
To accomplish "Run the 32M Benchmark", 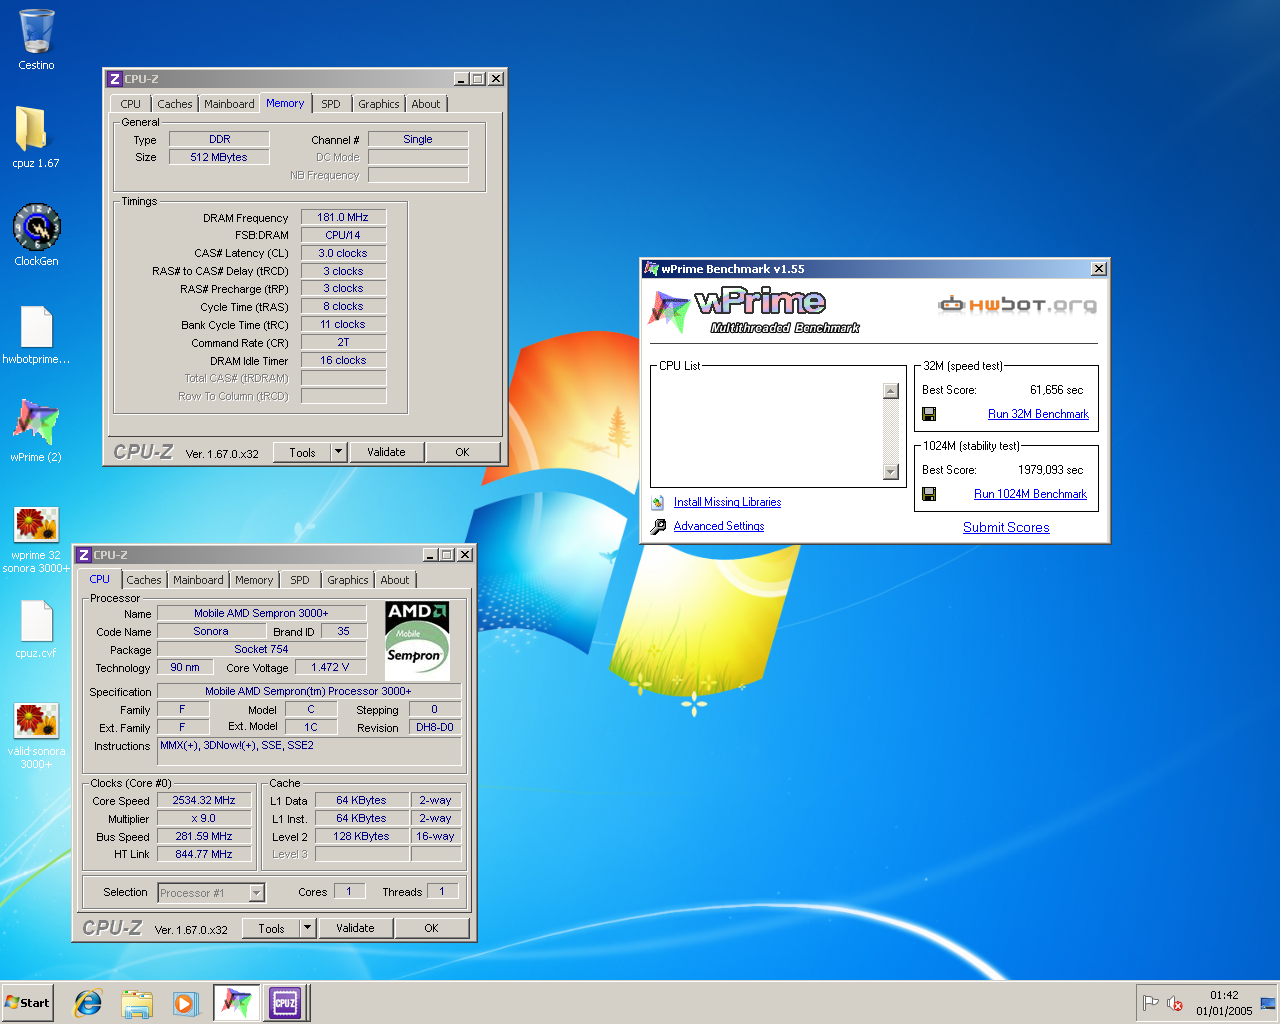I will (x=1038, y=414).
